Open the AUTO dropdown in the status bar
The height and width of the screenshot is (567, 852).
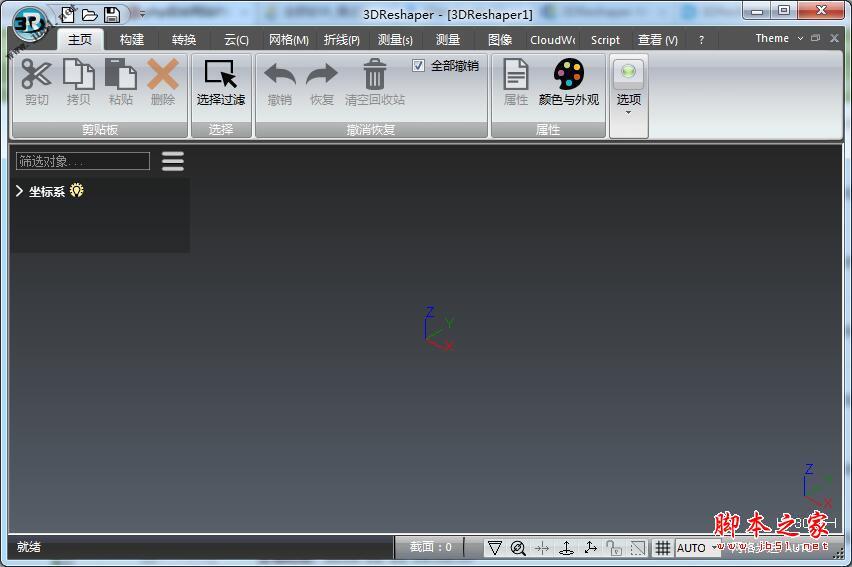[716, 547]
